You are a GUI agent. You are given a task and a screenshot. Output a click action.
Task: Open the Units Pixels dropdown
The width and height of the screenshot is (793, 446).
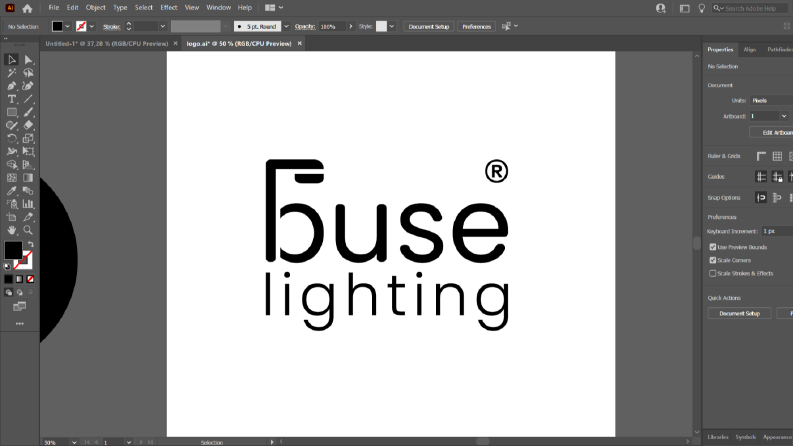coord(771,101)
